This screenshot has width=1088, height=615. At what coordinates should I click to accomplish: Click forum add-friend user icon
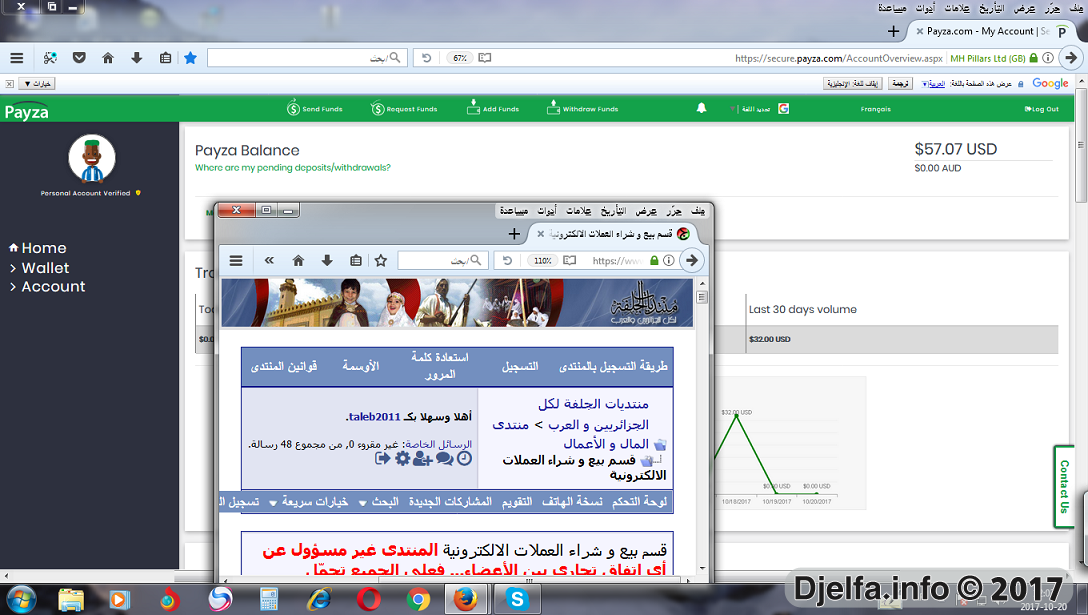click(423, 458)
